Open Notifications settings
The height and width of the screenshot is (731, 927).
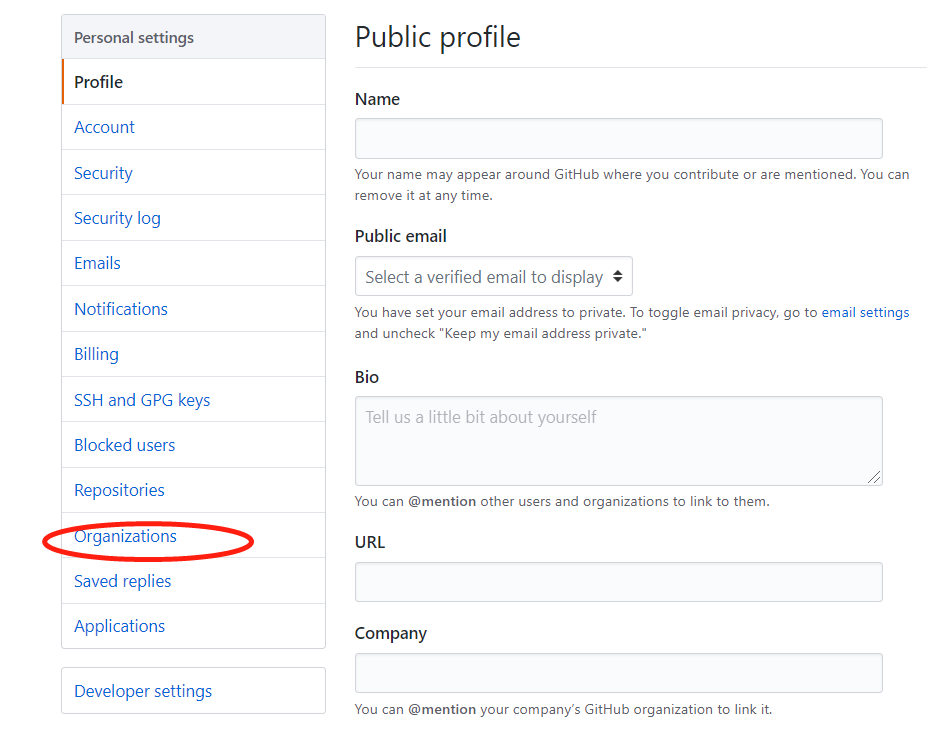pyautogui.click(x=120, y=308)
